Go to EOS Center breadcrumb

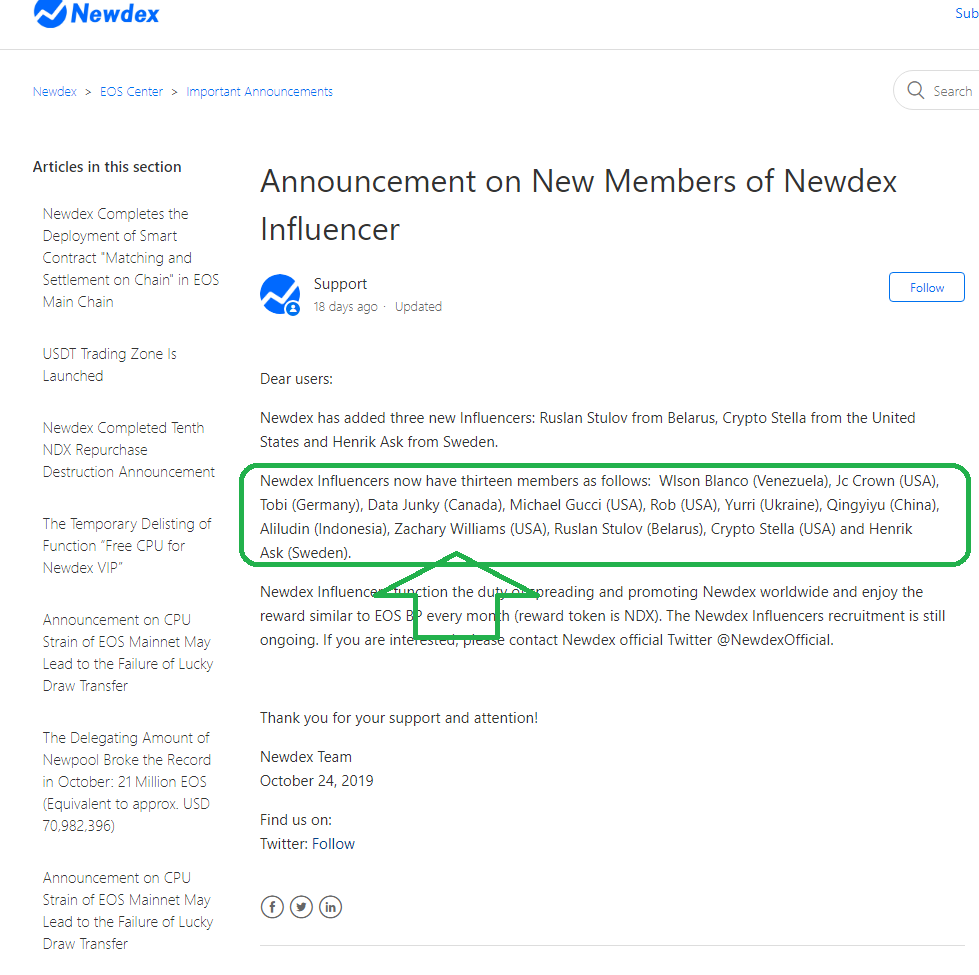(131, 91)
